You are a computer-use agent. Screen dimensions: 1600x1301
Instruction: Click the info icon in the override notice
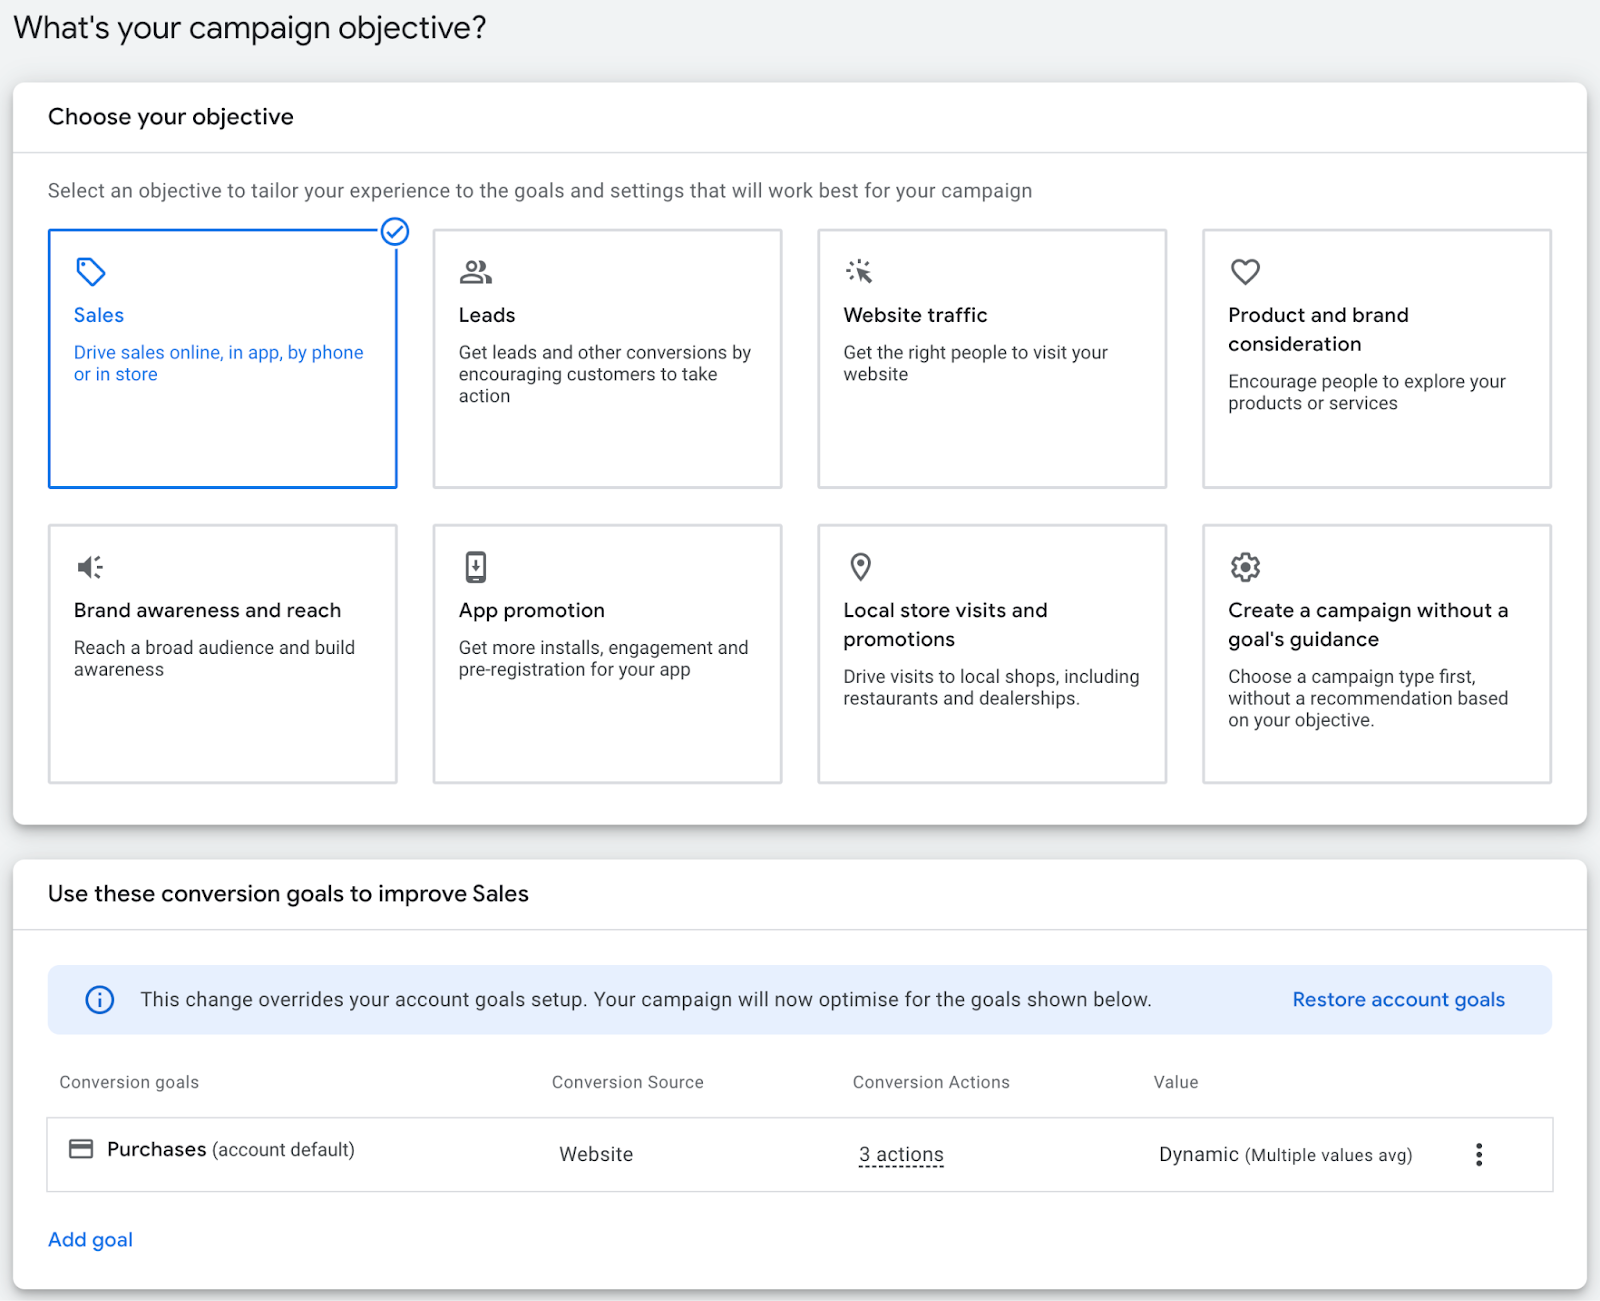point(100,999)
